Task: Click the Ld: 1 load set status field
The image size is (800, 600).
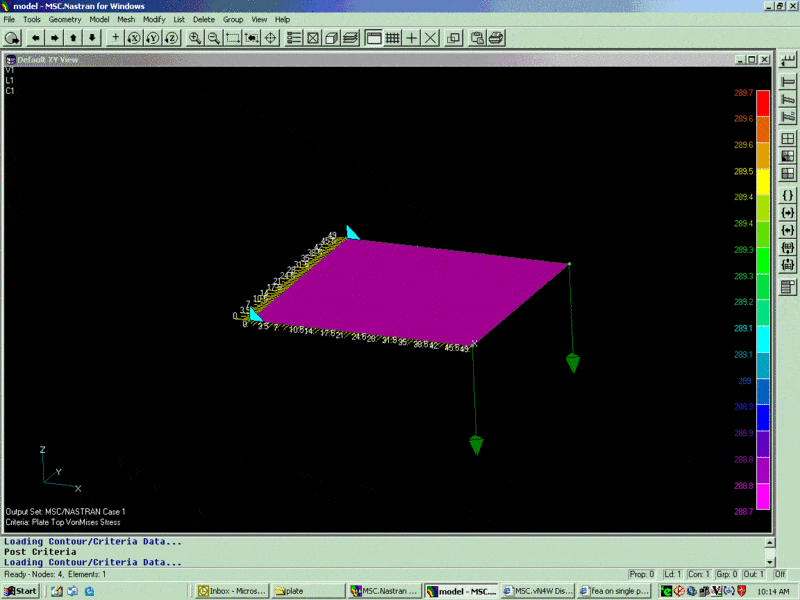Action: [671, 574]
